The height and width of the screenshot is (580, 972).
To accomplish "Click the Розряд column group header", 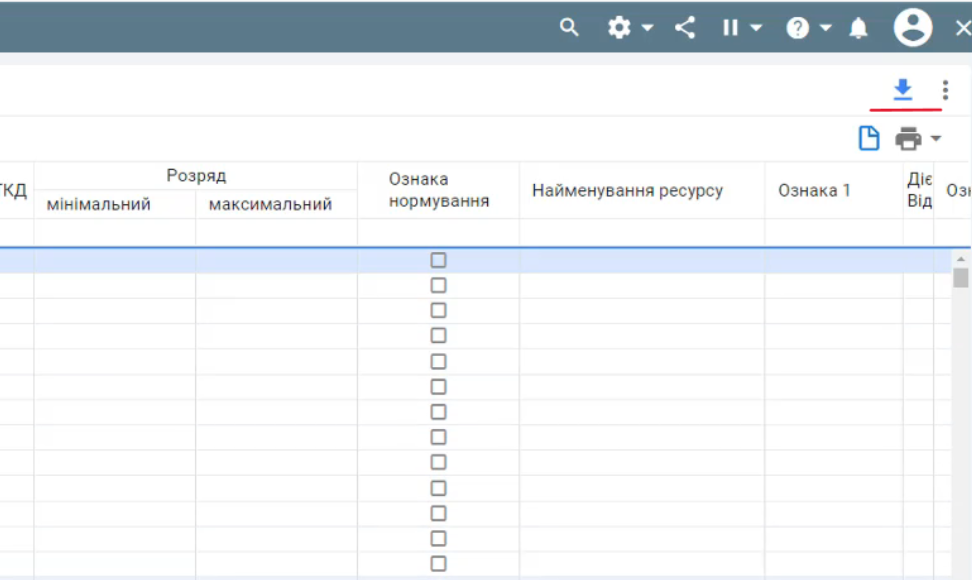I will pyautogui.click(x=196, y=176).
